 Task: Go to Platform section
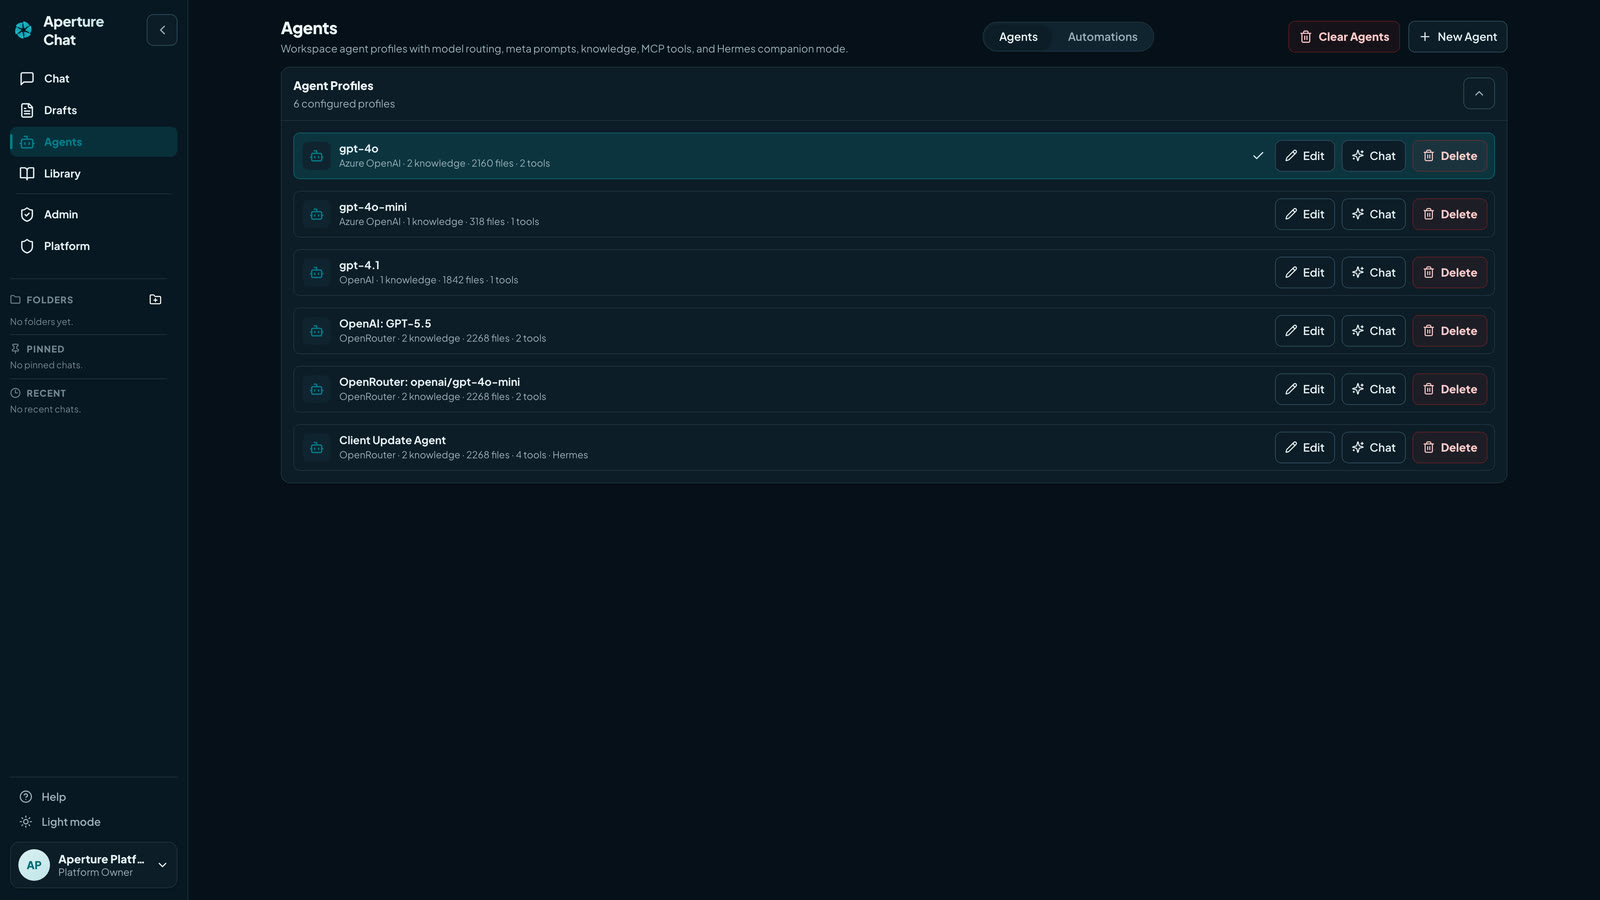(93, 246)
